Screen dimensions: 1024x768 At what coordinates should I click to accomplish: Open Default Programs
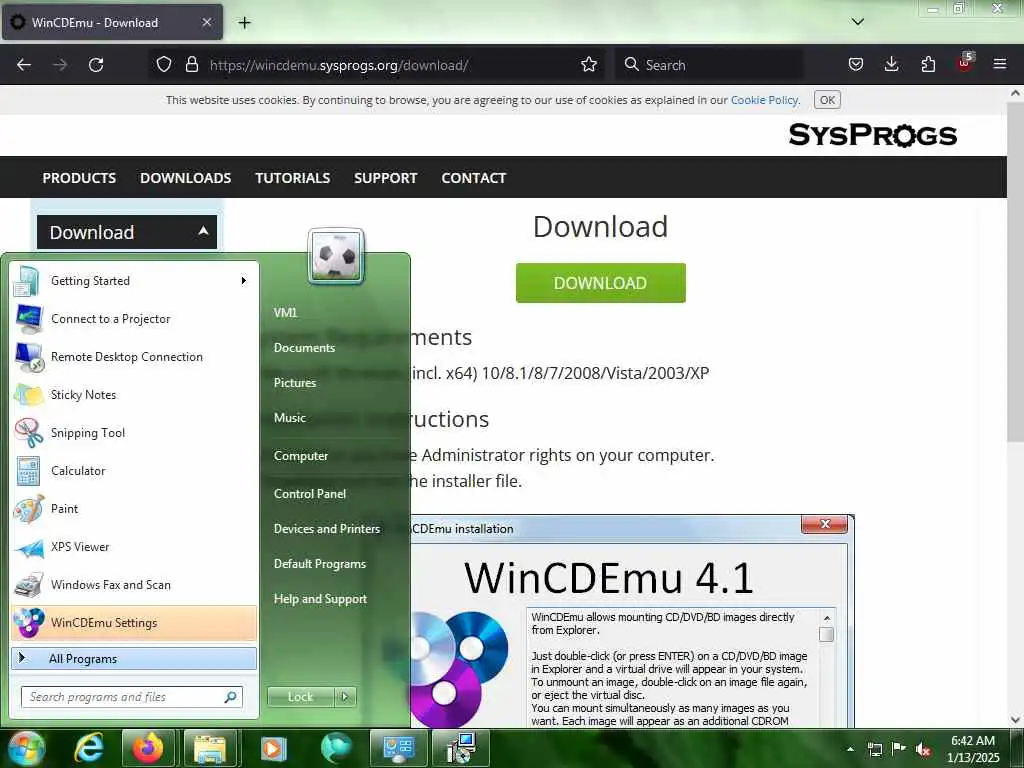tap(319, 564)
